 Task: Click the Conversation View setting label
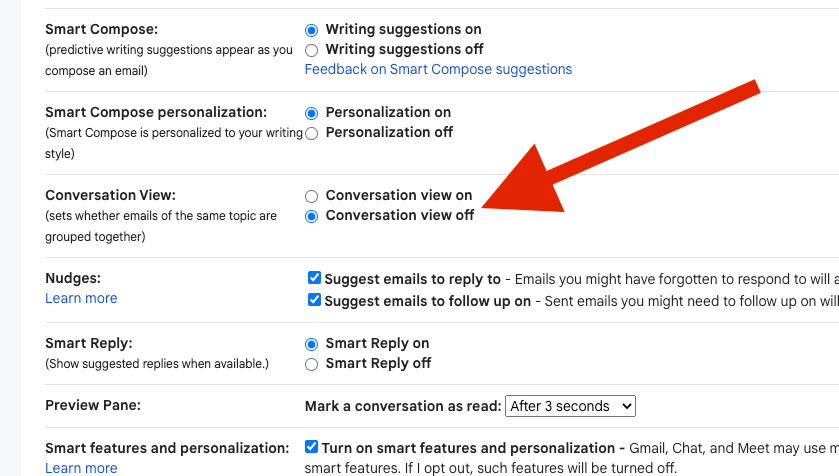[x=110, y=195]
